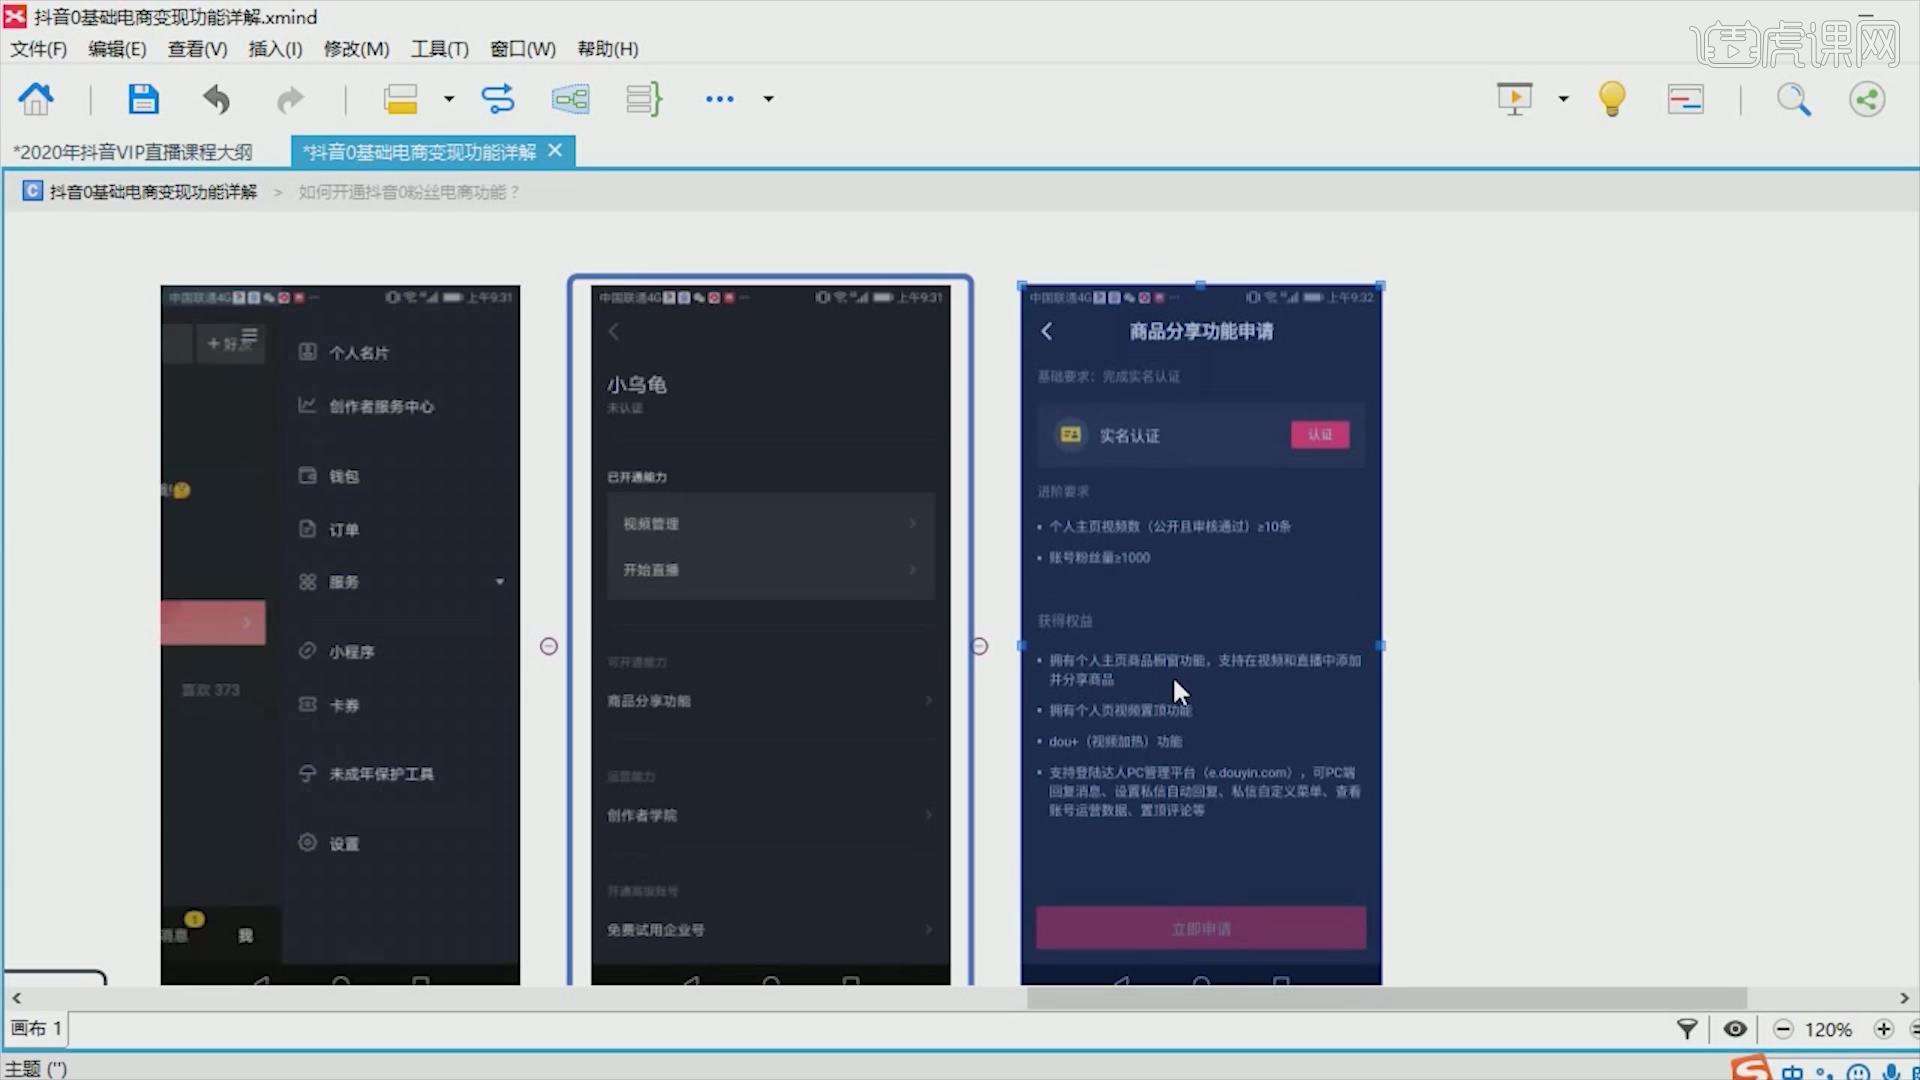Open more toolbar tools ellipsis

(720, 99)
